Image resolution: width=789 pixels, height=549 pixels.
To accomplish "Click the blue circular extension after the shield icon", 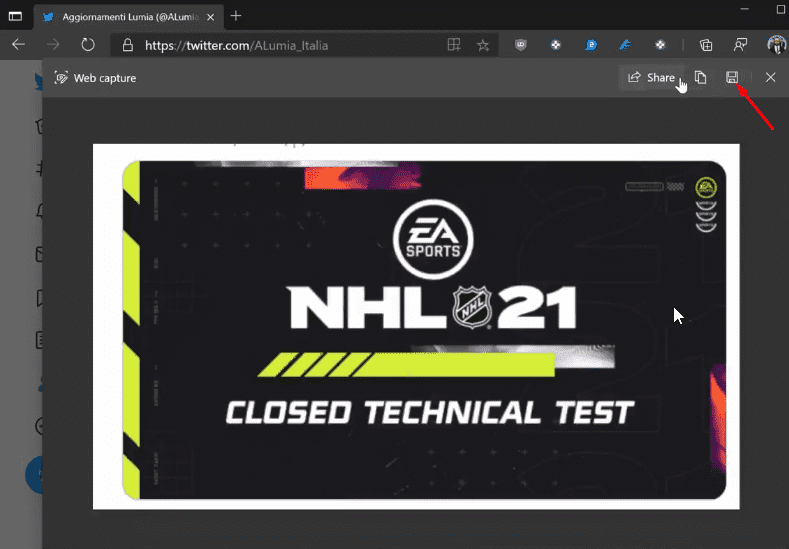I will tap(556, 45).
